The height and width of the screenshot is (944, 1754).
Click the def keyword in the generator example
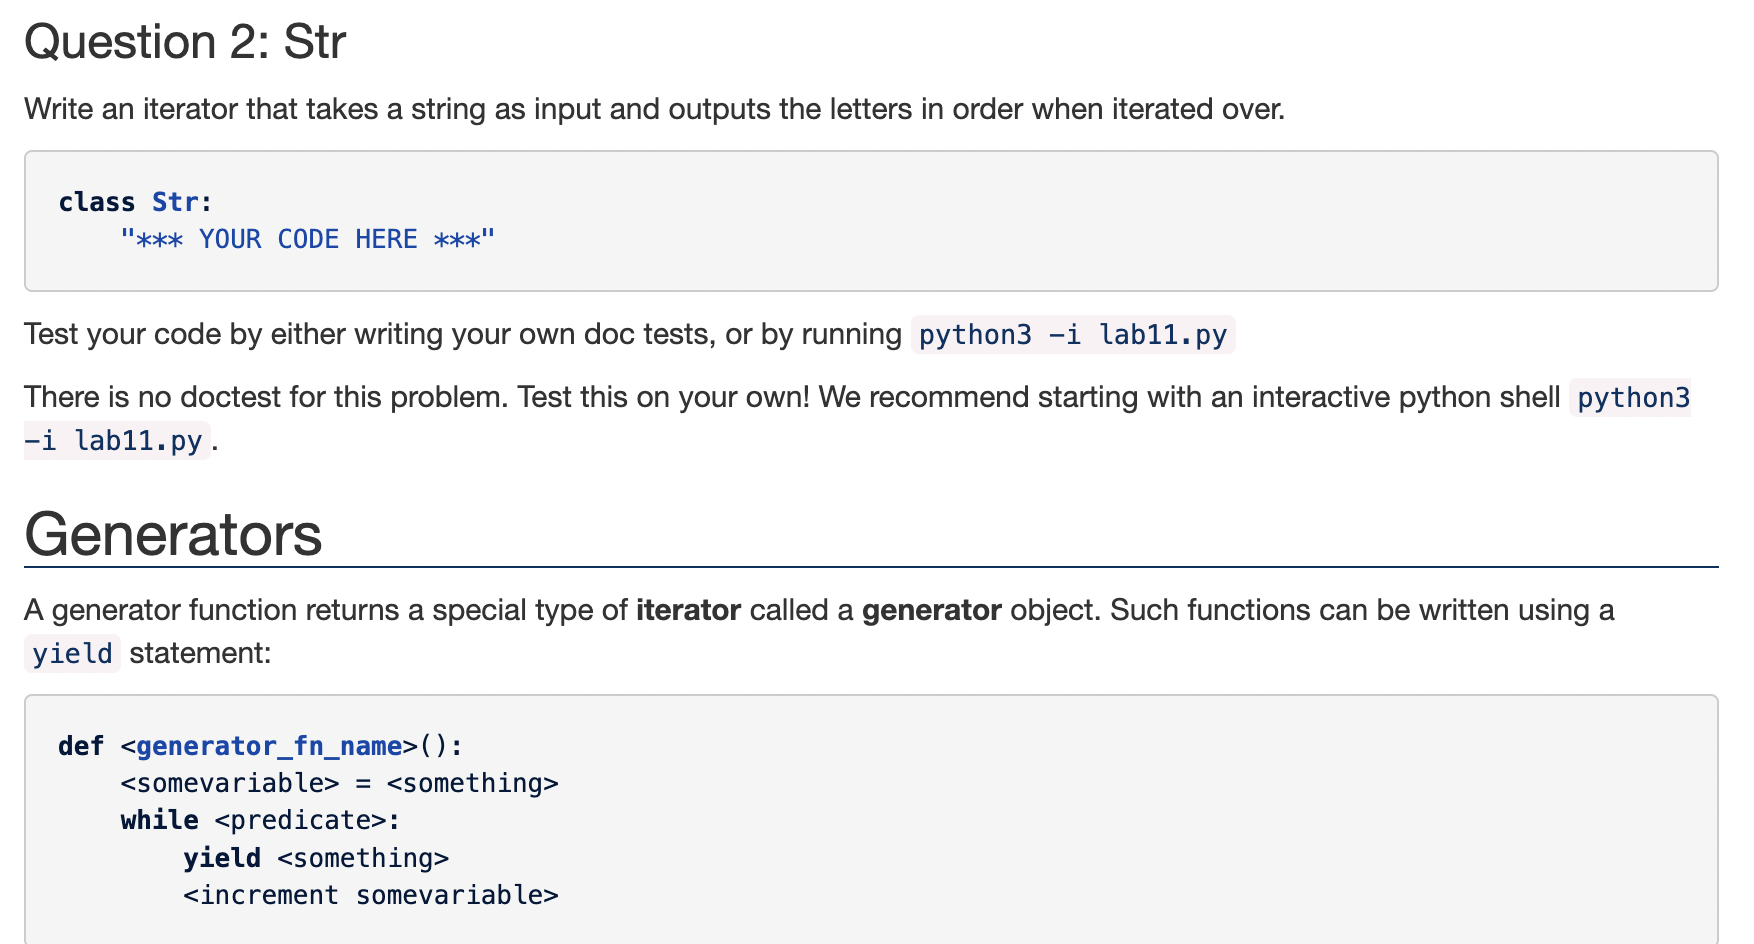[80, 745]
